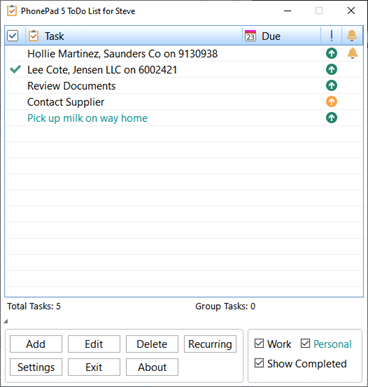The width and height of the screenshot is (368, 387).
Task: Click green priority arrow for Review Documents
Action: click(331, 85)
